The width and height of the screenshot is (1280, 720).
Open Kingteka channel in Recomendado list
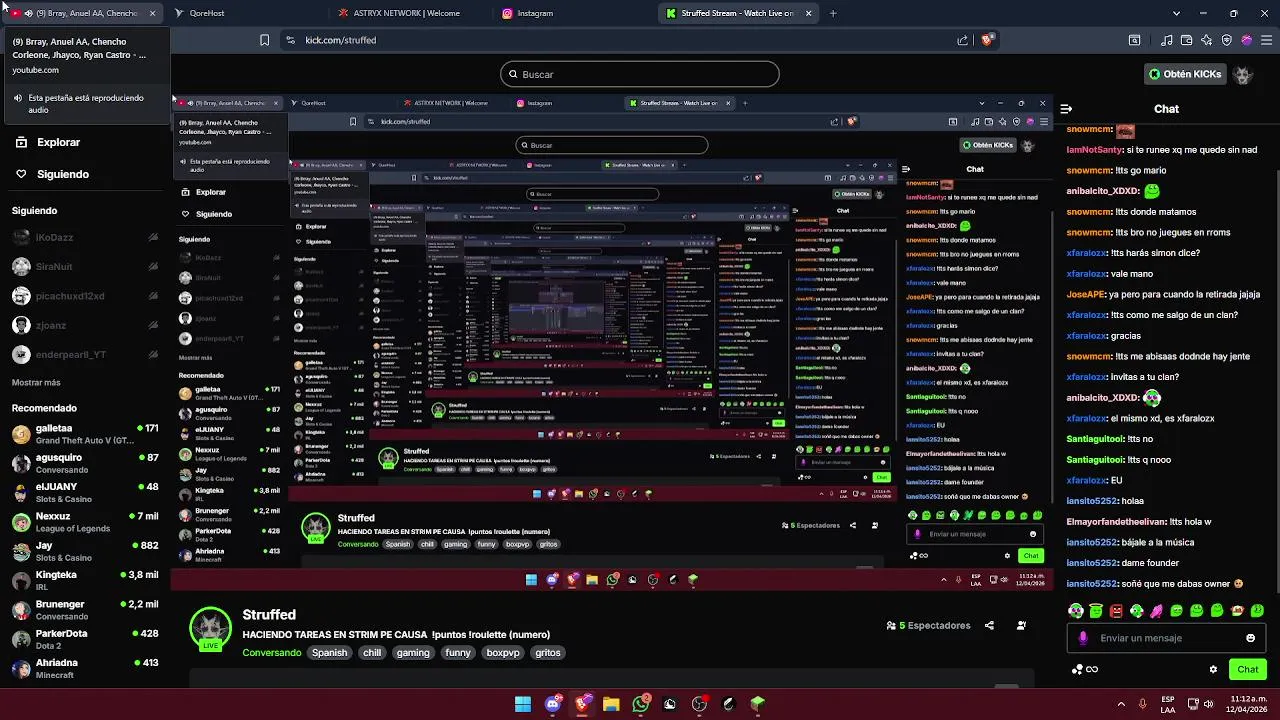85,581
